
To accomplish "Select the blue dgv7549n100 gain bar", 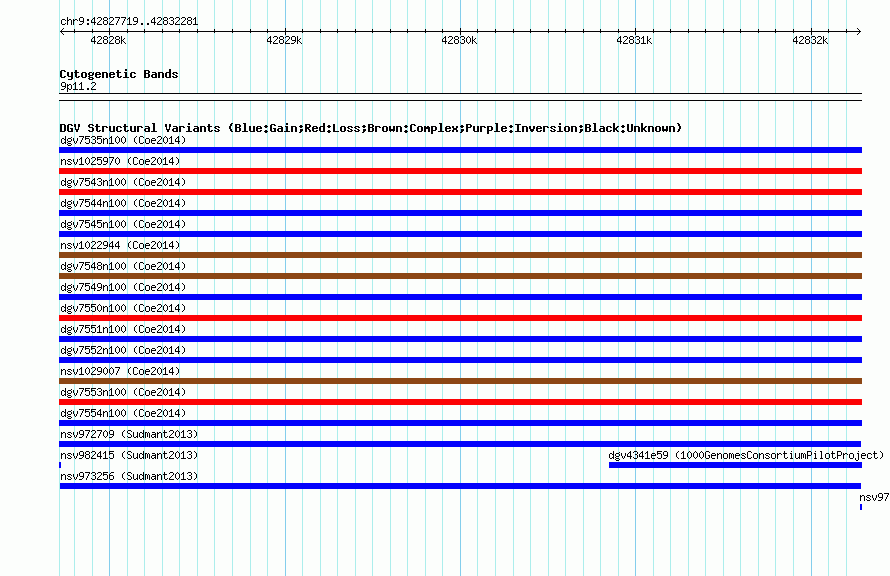I will [460, 297].
